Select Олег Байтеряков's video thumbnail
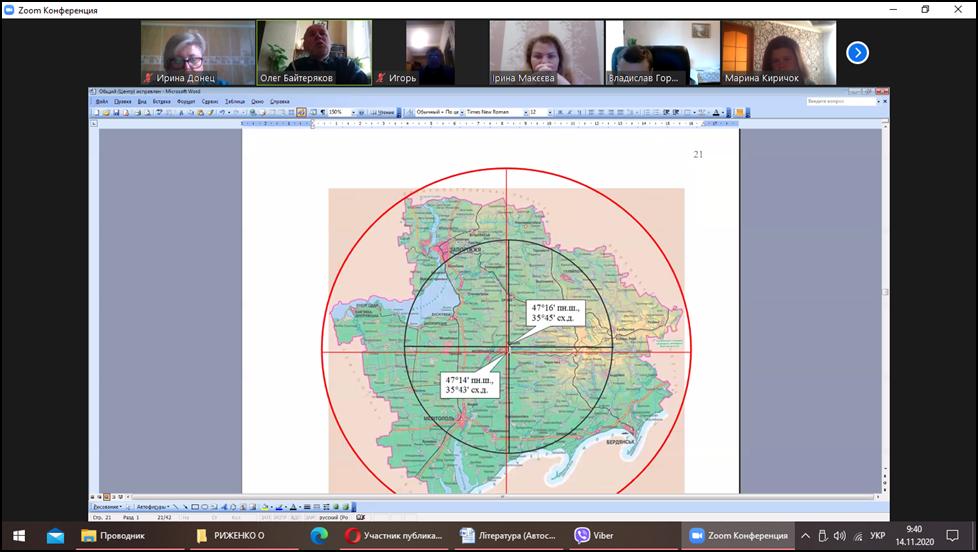Image resolution: width=978 pixels, height=552 pixels. (313, 52)
